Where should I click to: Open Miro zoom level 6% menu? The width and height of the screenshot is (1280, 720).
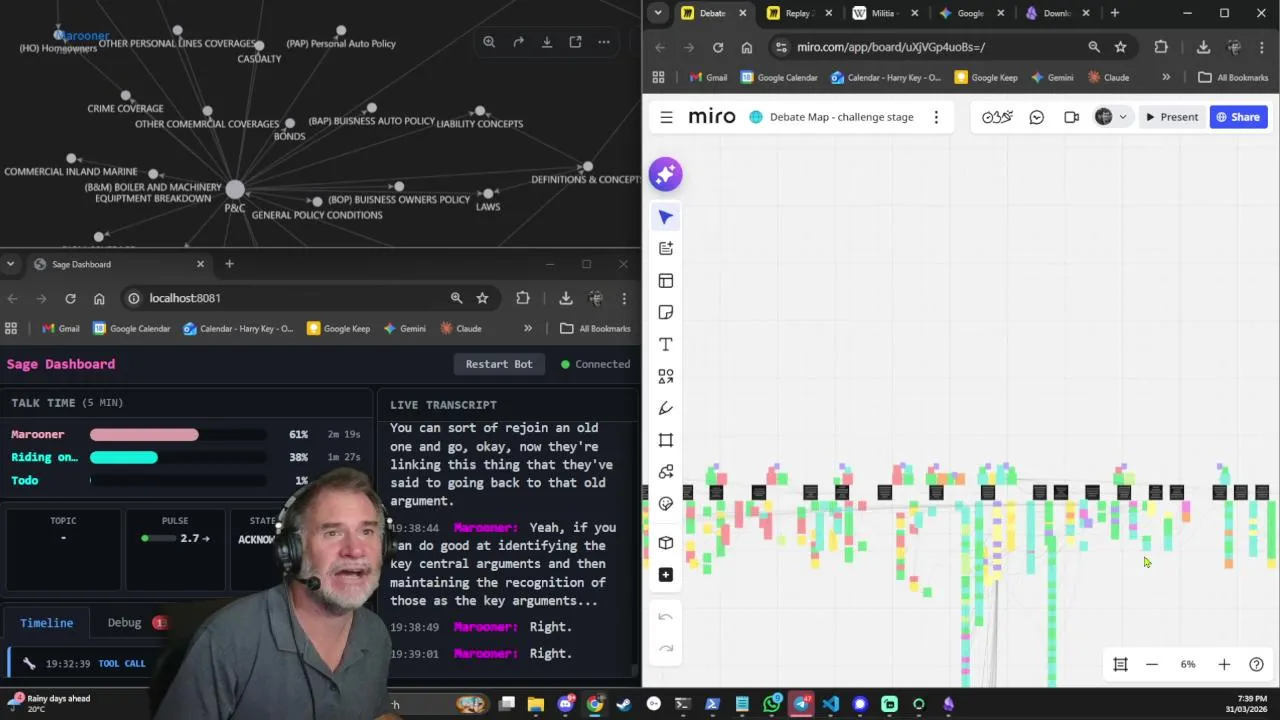tap(1188, 664)
